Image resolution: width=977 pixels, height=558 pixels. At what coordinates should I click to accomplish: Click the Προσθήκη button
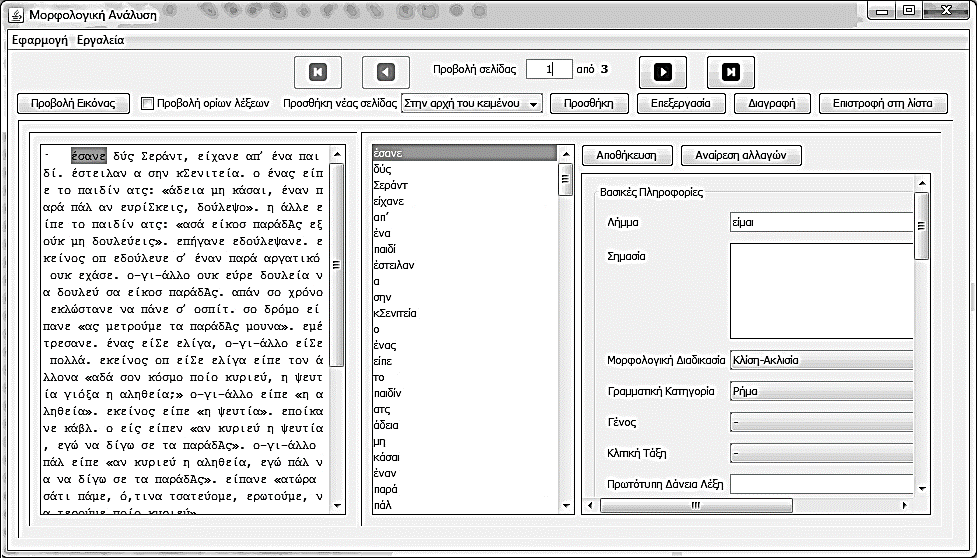[589, 103]
